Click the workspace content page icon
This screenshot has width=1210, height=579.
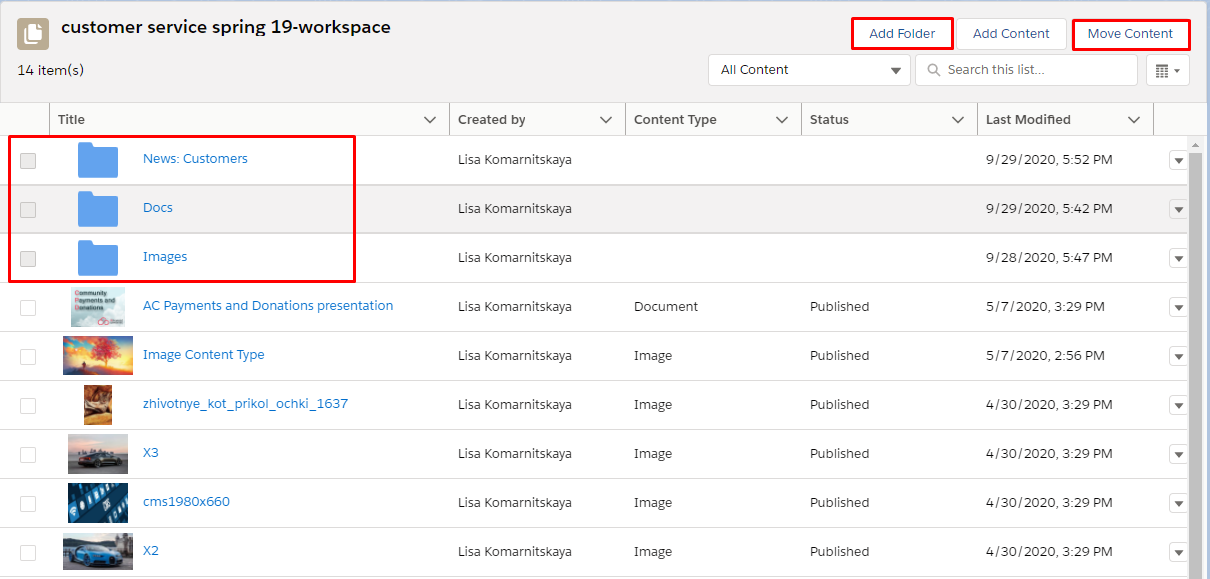pyautogui.click(x=34, y=33)
